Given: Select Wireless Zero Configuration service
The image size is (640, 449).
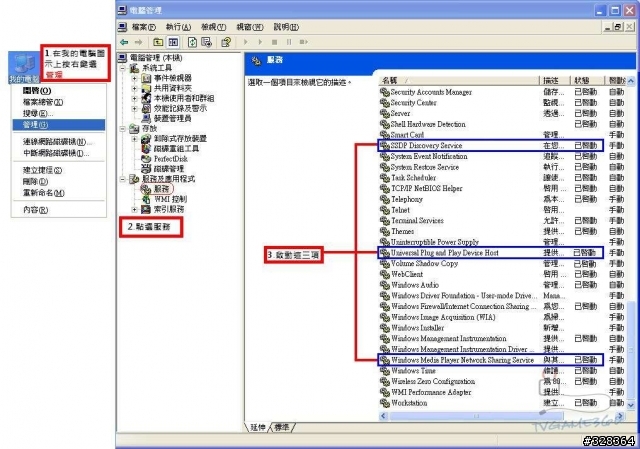Looking at the screenshot, I should [x=502, y=381].
